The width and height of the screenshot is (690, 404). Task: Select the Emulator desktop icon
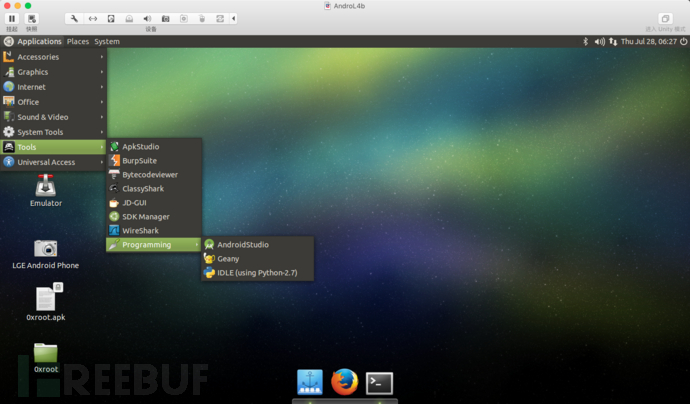pyautogui.click(x=46, y=191)
